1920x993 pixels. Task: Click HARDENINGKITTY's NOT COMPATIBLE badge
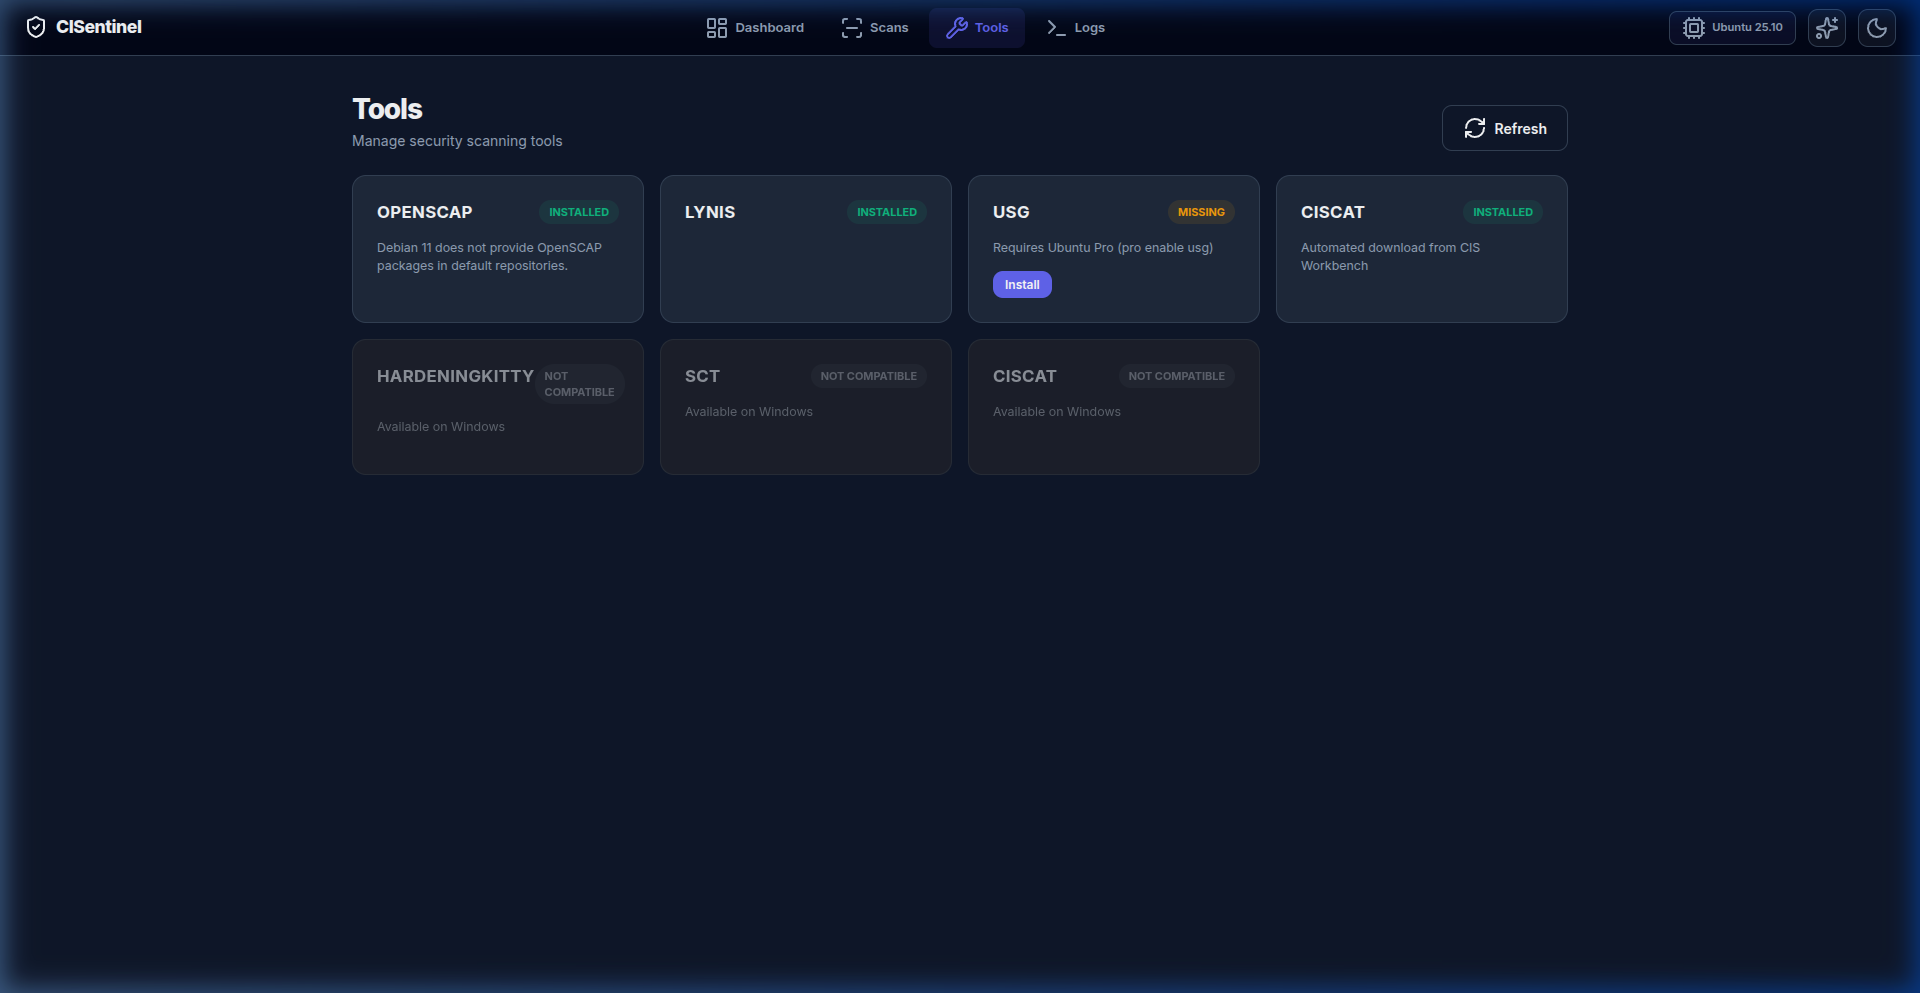pyautogui.click(x=580, y=384)
